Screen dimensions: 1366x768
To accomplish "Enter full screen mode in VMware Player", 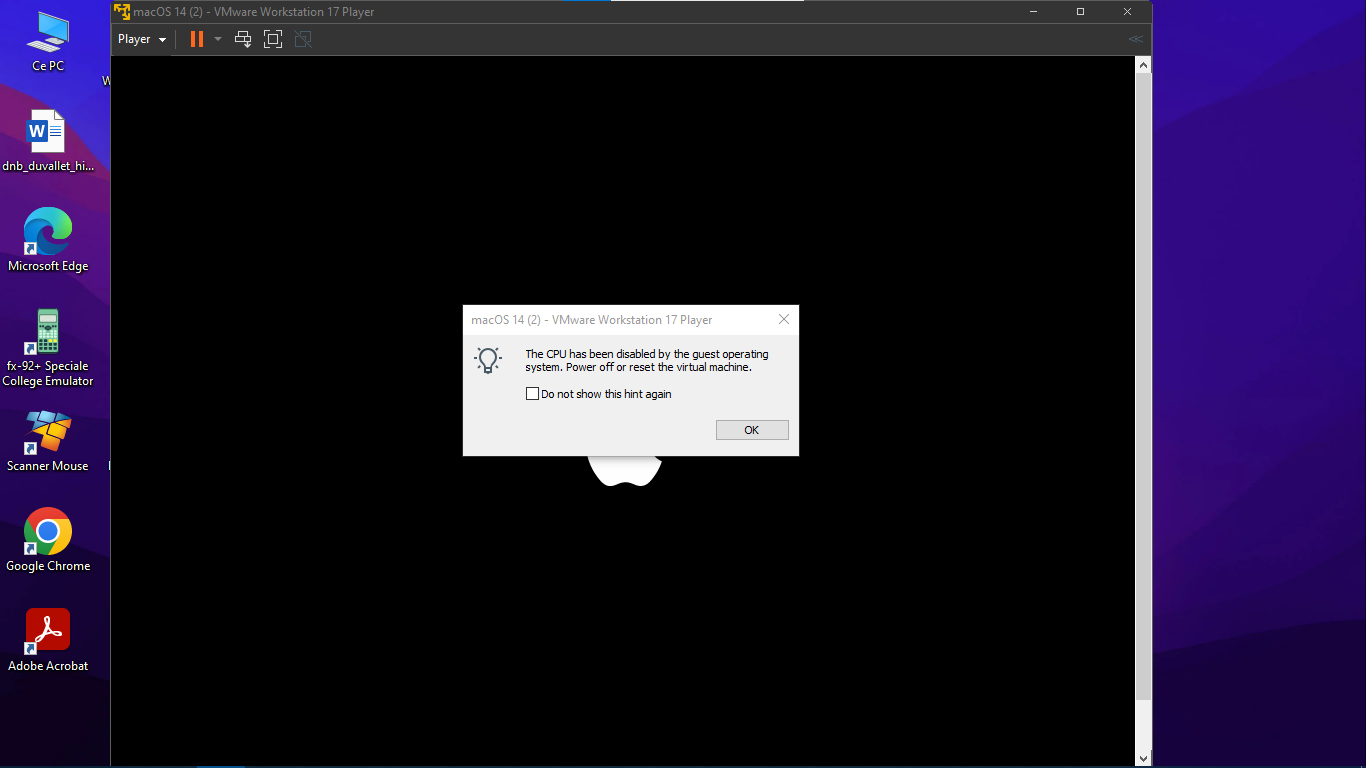I will tap(273, 39).
